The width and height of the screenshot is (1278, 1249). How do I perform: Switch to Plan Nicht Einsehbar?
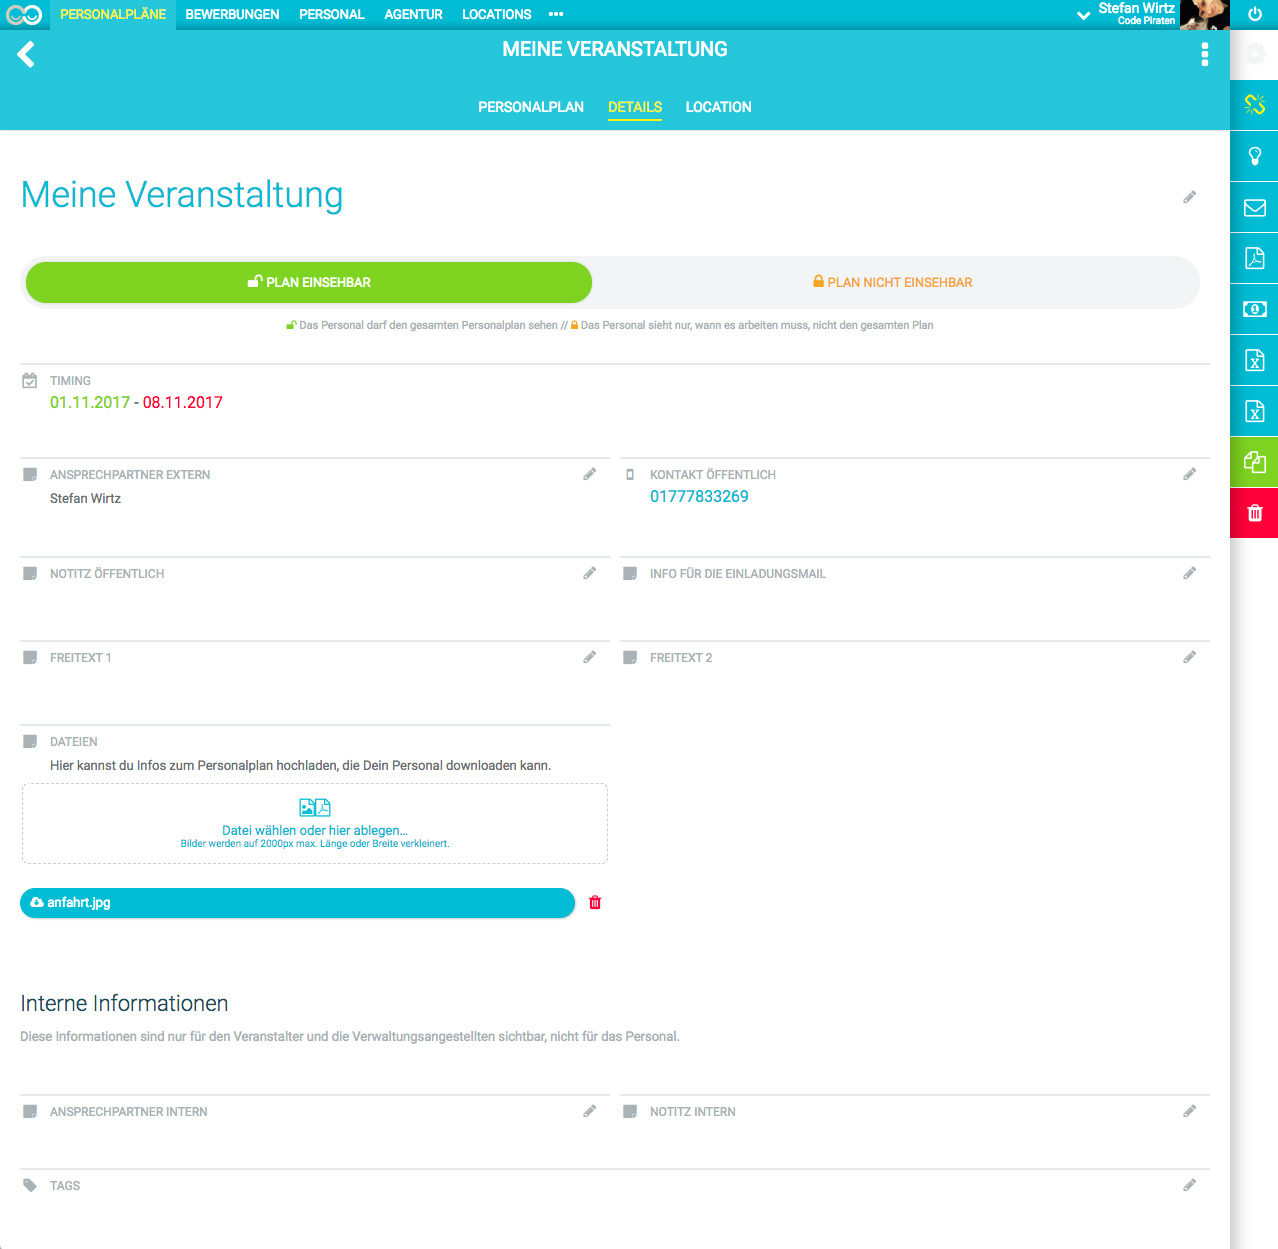click(x=892, y=282)
